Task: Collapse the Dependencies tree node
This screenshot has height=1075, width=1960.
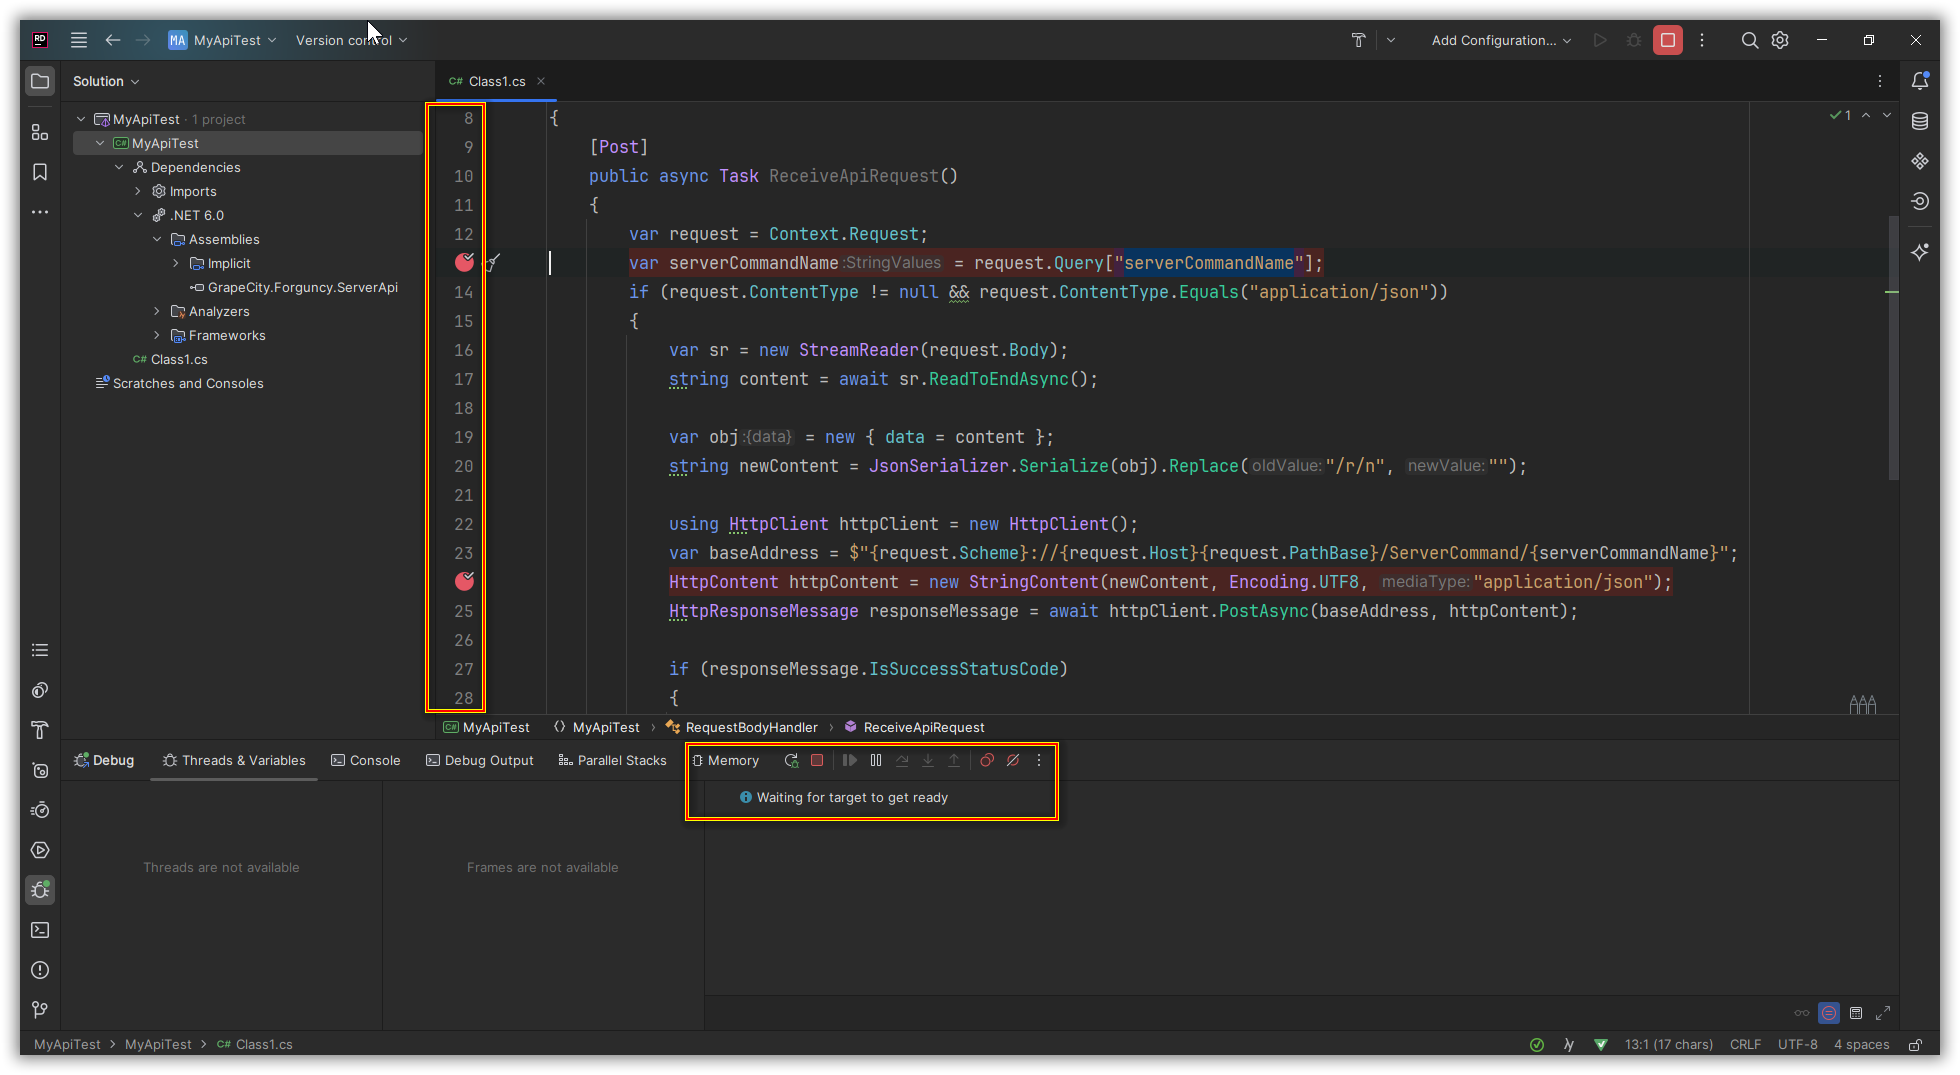Action: click(119, 167)
